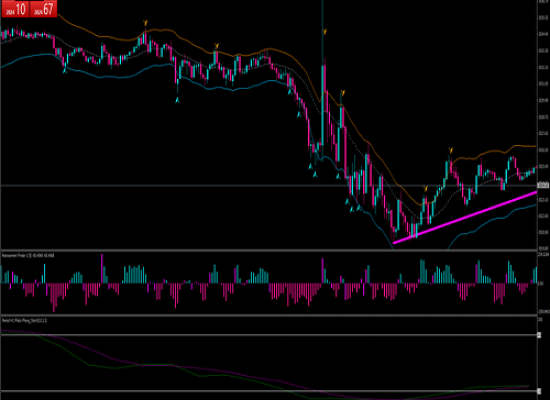Click the red one-click button showing 10
Screen dimensions: 550x400
[15, 9]
